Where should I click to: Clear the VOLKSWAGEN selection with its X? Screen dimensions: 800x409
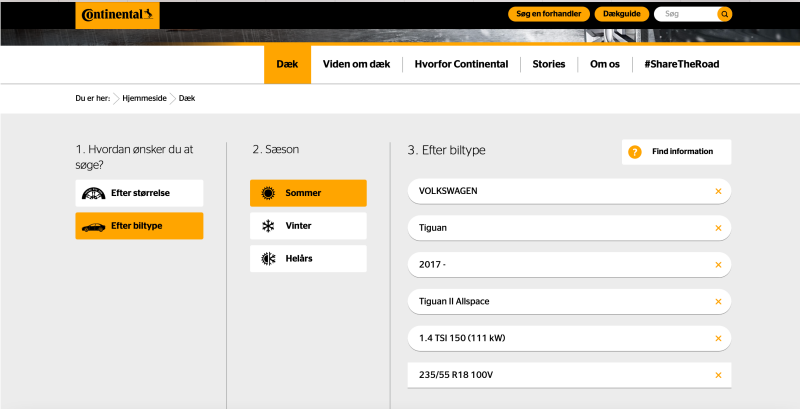(718, 191)
